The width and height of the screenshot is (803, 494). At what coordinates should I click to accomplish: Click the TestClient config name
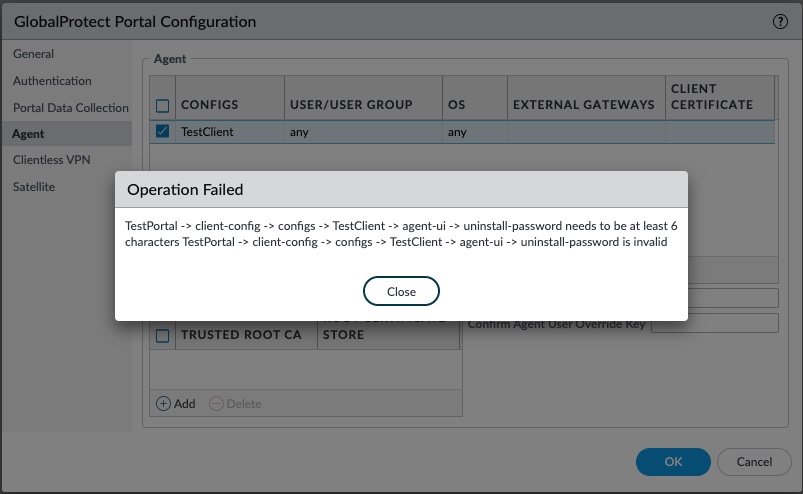207,131
